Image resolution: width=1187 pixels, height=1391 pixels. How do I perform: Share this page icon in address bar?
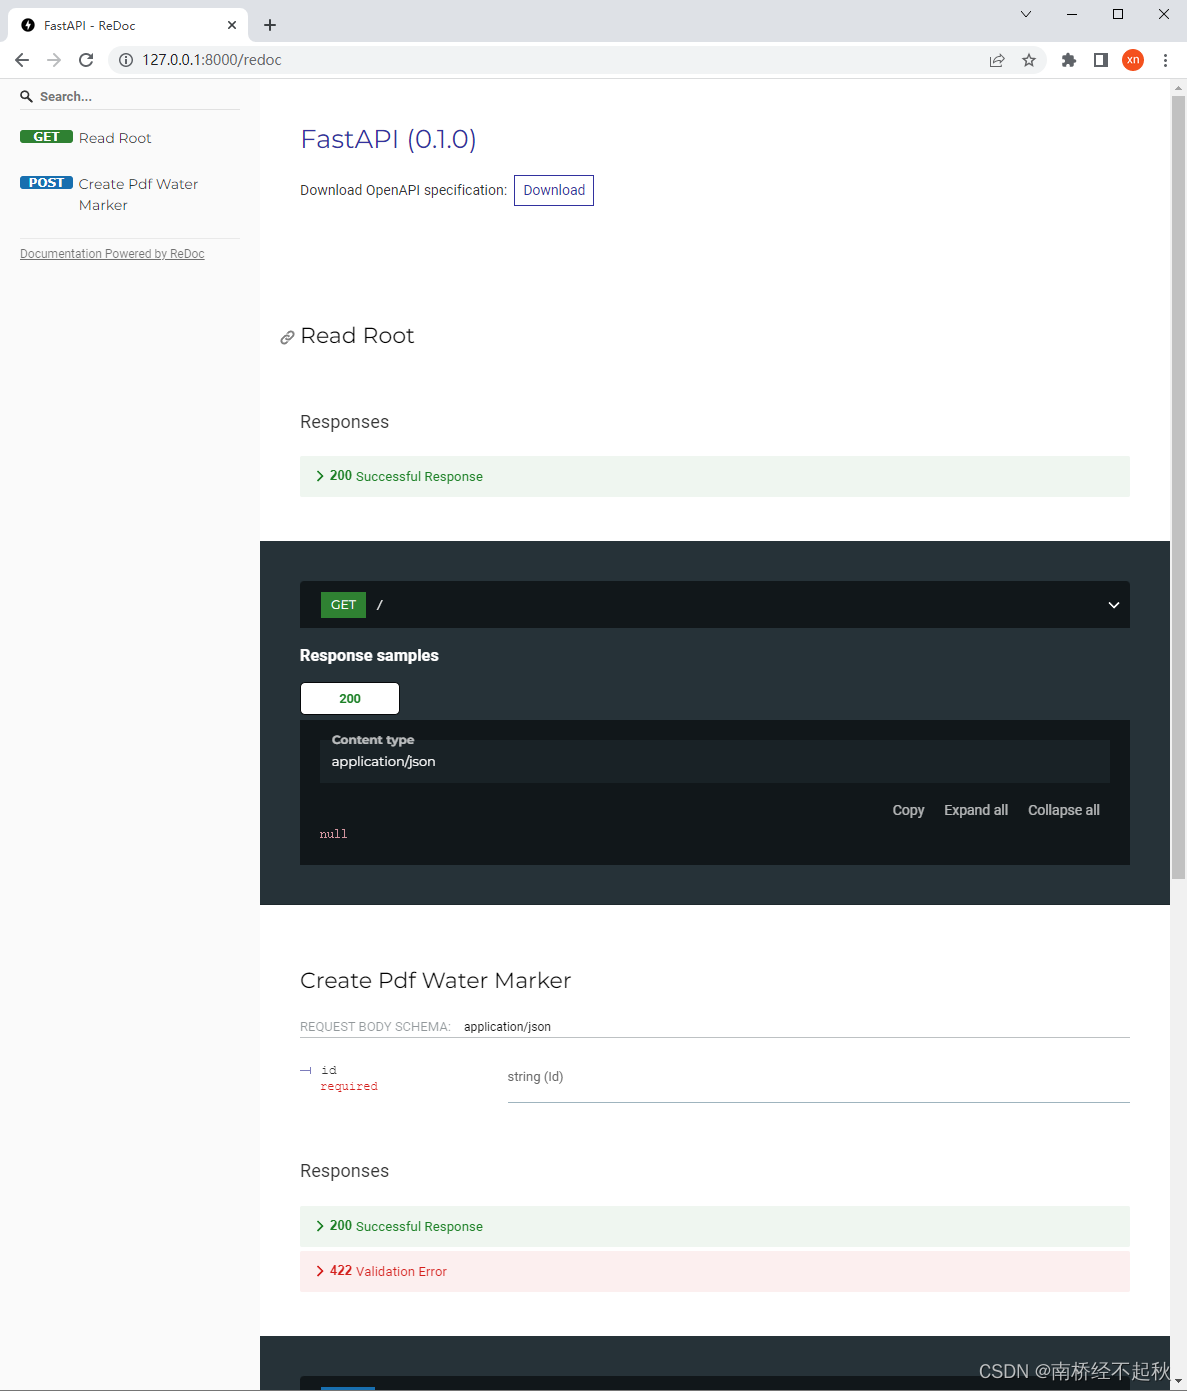point(997,60)
